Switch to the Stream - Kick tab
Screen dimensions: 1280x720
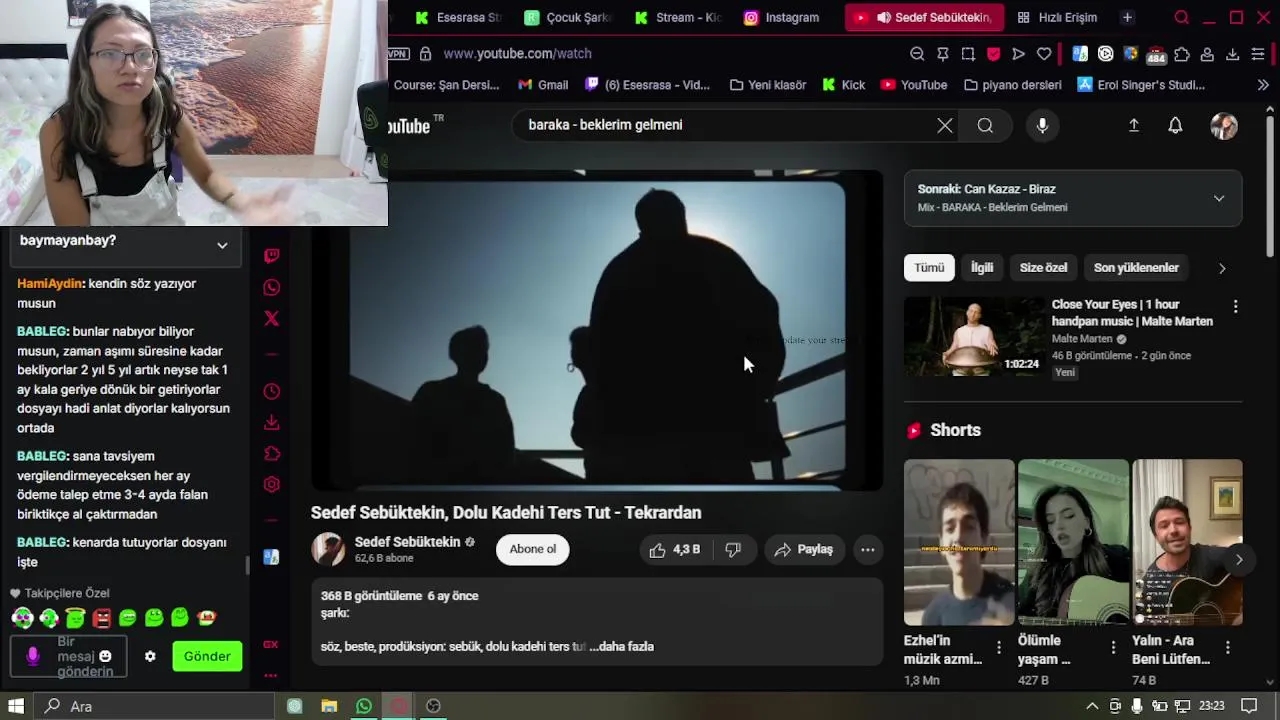[x=678, y=17]
